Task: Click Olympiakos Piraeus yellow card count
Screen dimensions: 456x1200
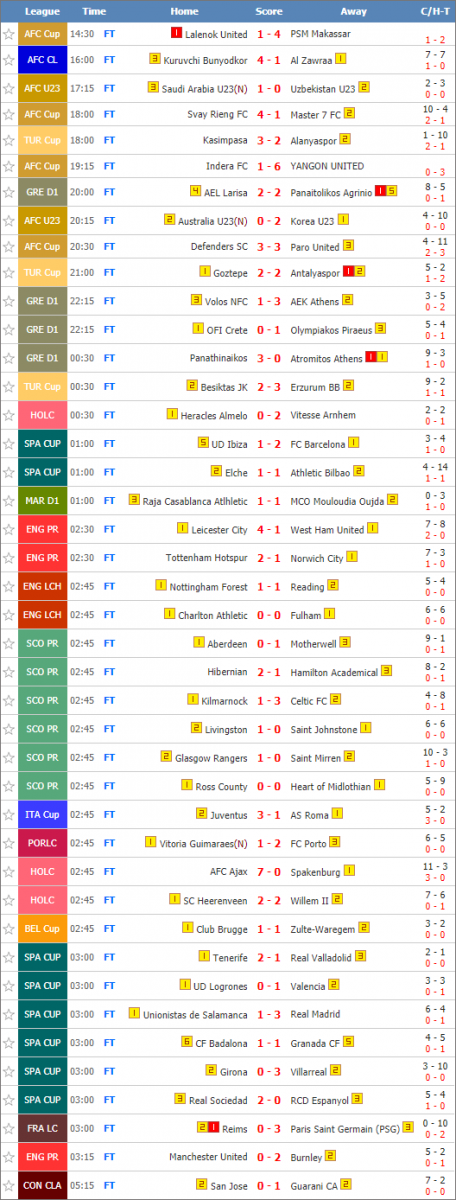Action: (x=380, y=329)
